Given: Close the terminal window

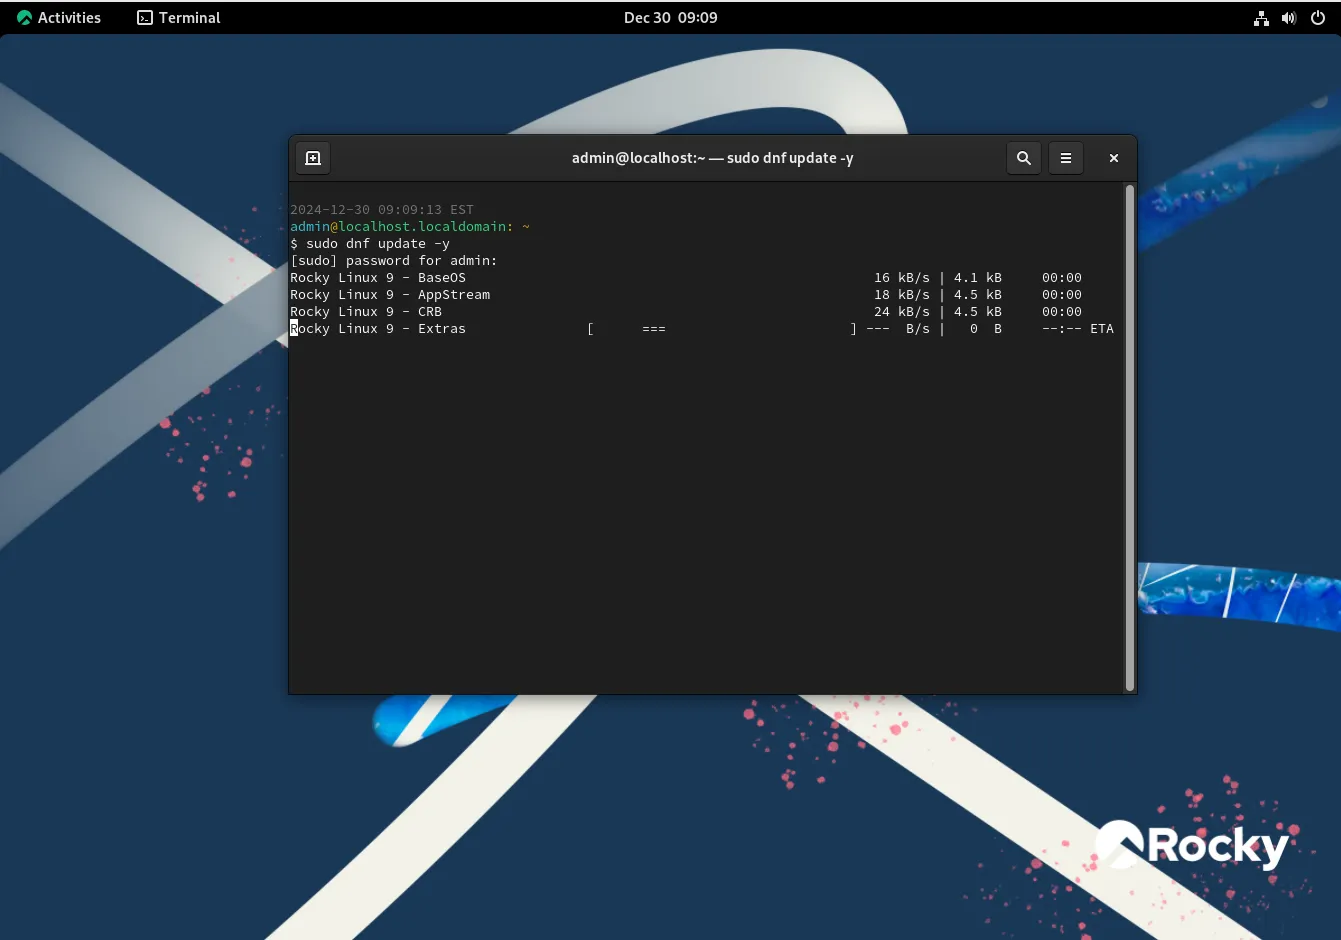Looking at the screenshot, I should pyautogui.click(x=1114, y=158).
